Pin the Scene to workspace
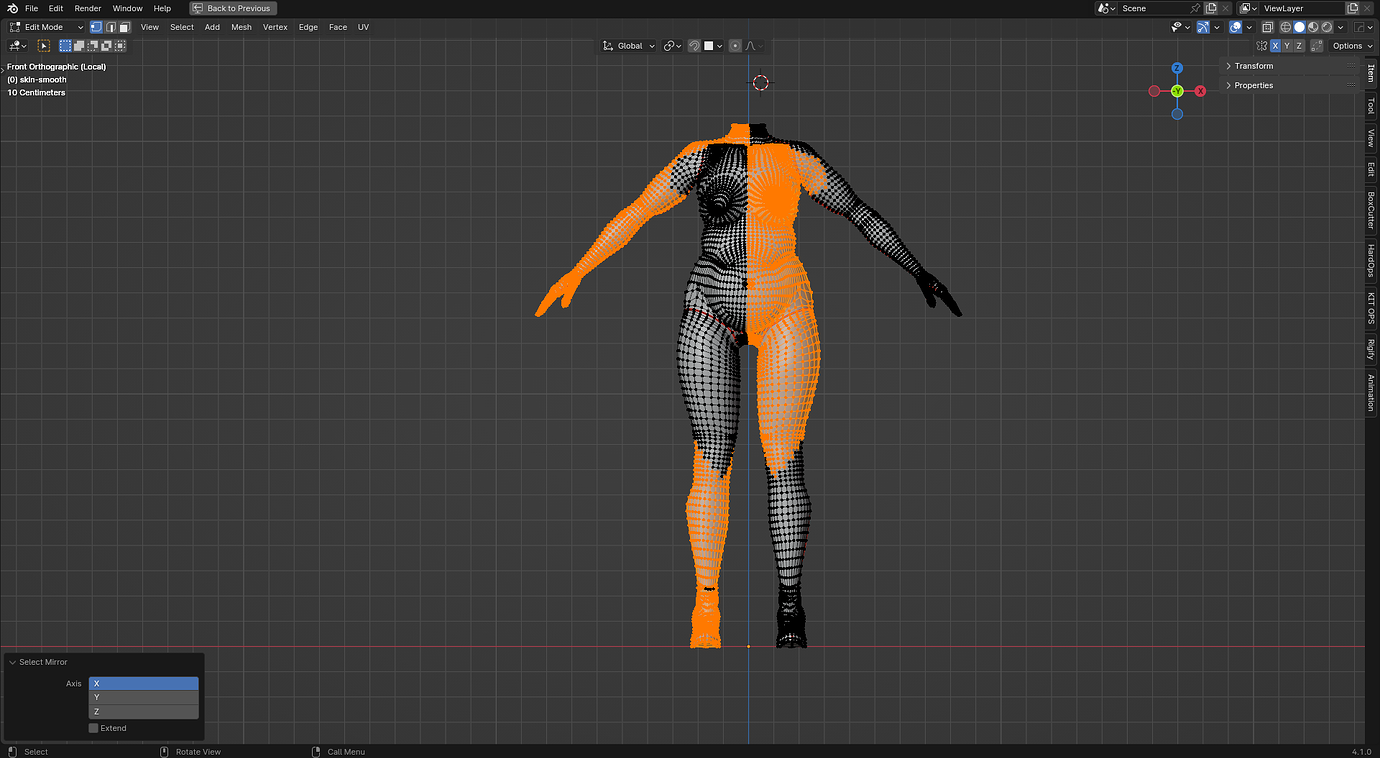Screen dimensions: 1380x758 1195,8
